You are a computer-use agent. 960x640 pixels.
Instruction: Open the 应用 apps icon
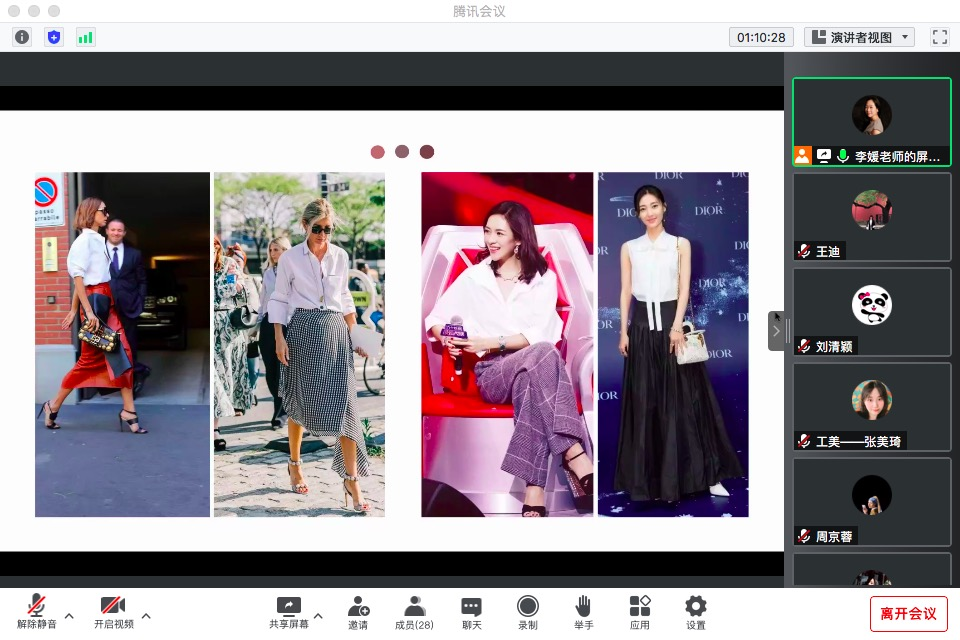pos(640,612)
